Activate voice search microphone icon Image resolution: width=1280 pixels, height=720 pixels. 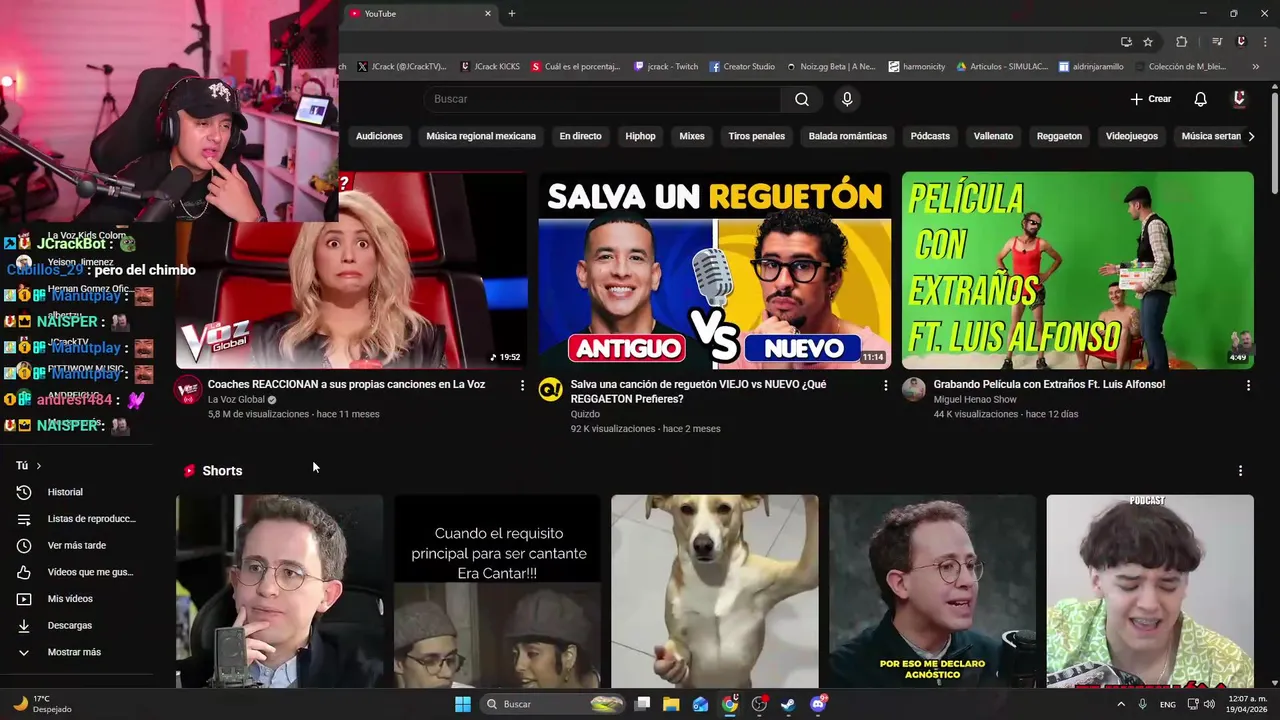(847, 99)
